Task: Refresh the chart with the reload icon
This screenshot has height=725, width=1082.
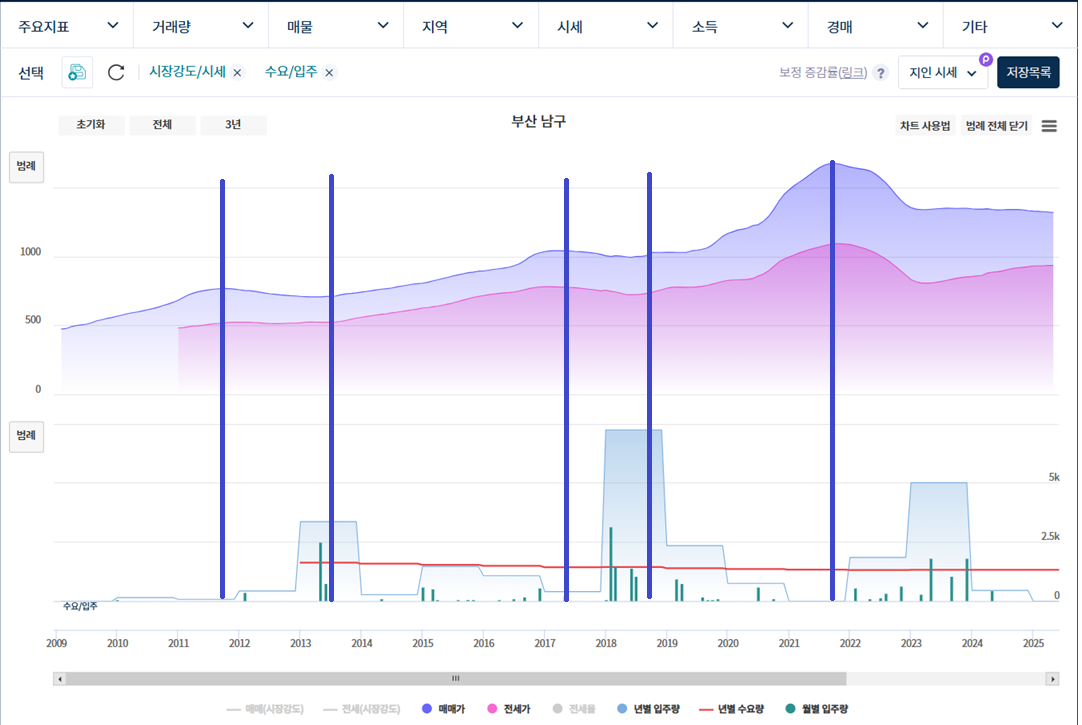Action: tap(114, 72)
